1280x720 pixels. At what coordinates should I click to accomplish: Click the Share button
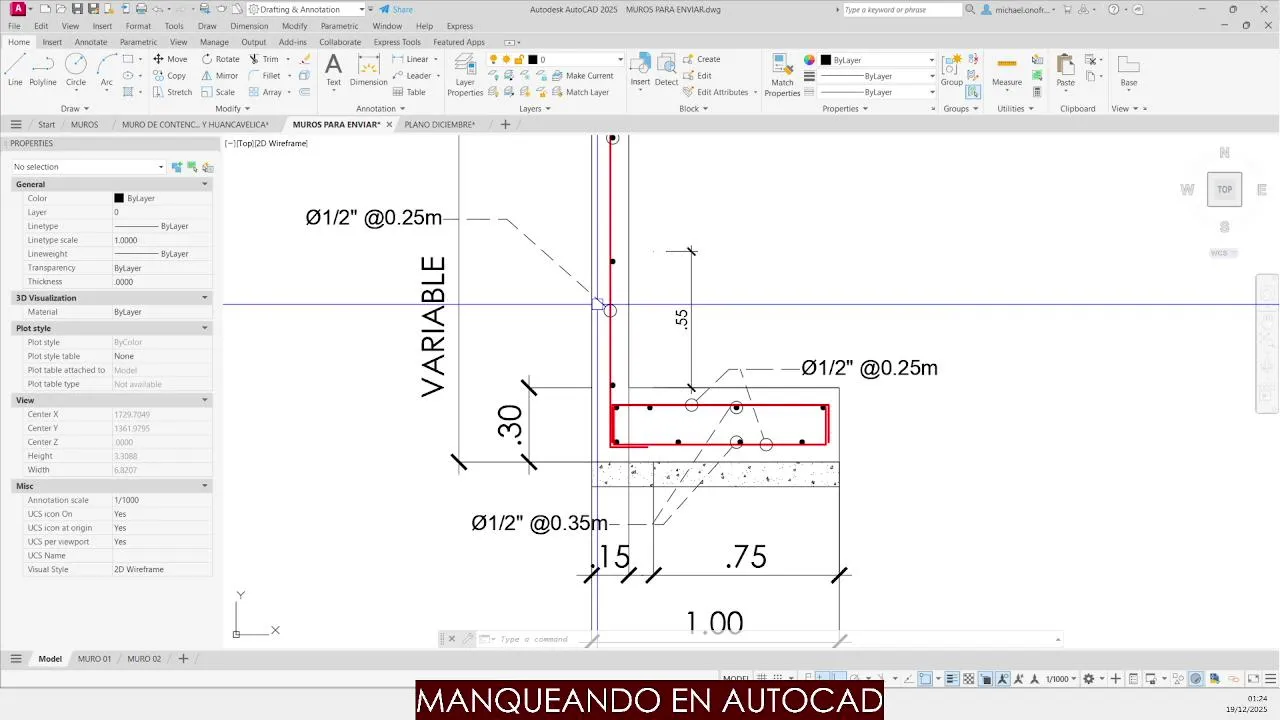click(x=396, y=9)
